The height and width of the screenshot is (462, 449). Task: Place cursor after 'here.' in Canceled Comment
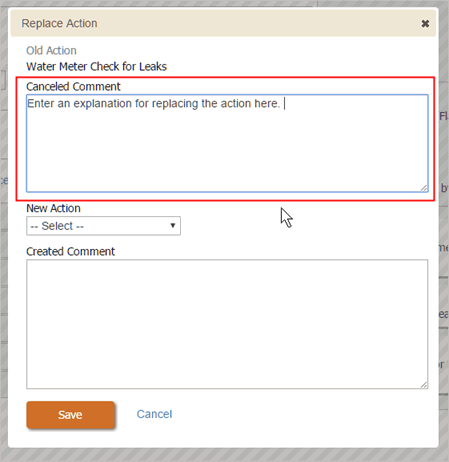(x=283, y=104)
